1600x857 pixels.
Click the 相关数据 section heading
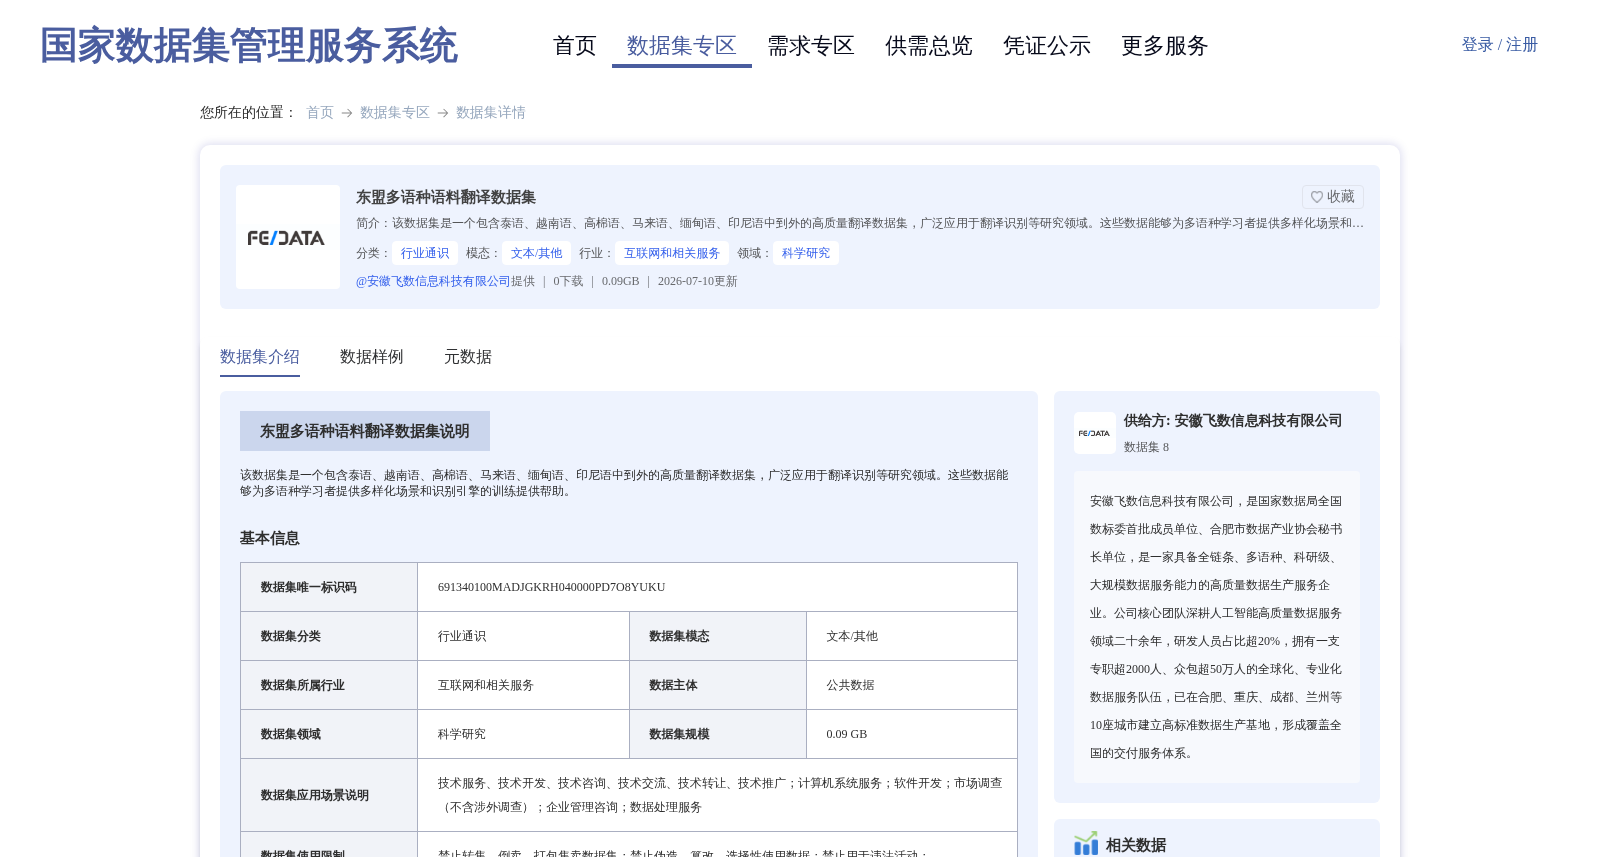coord(1136,845)
